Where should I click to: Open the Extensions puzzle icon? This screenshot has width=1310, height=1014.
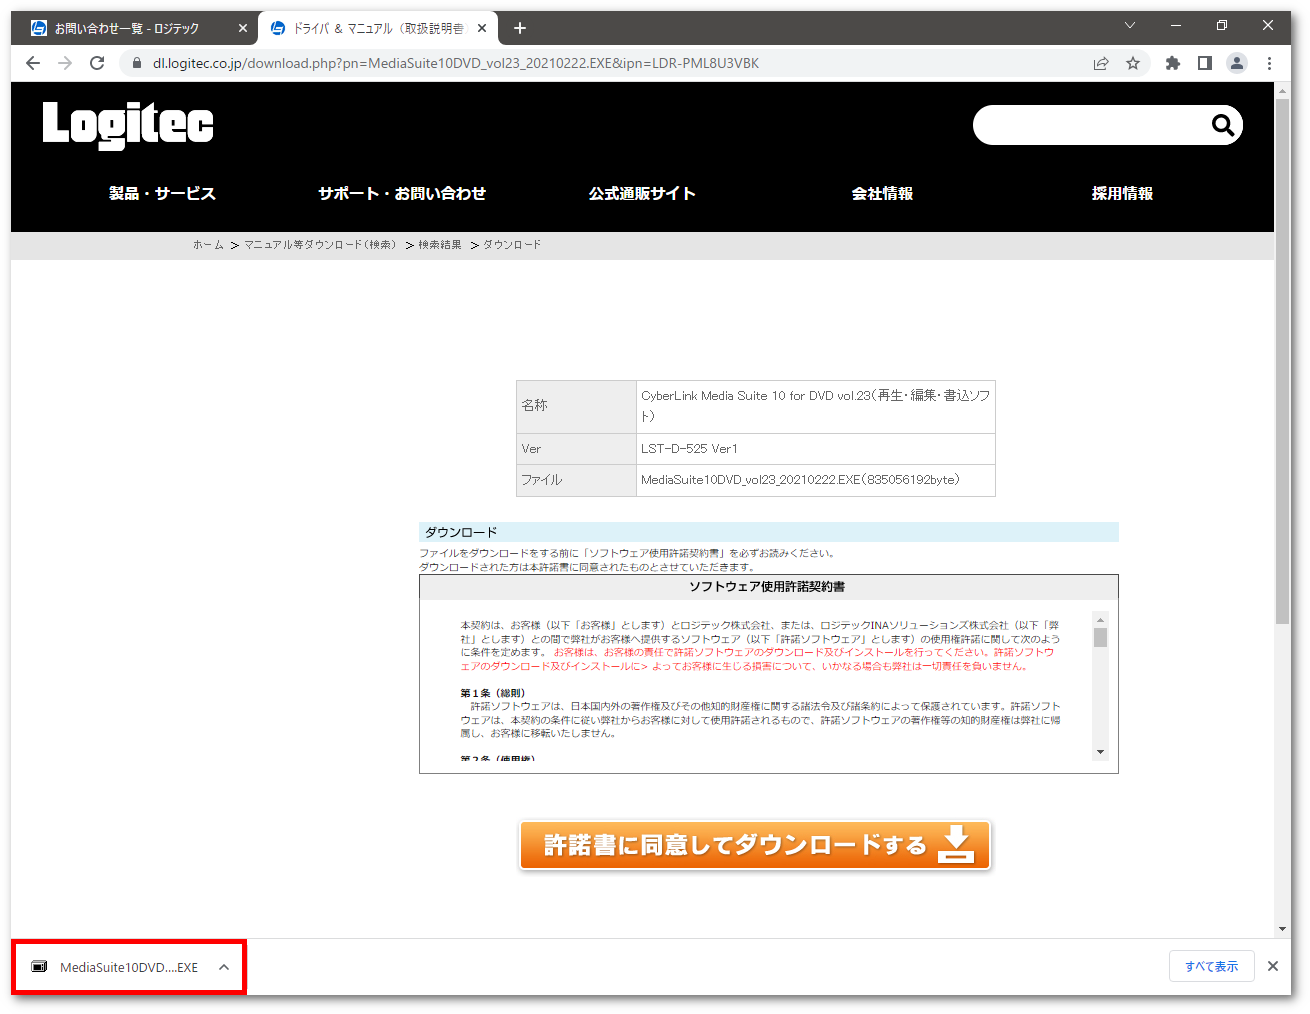[x=1173, y=63]
